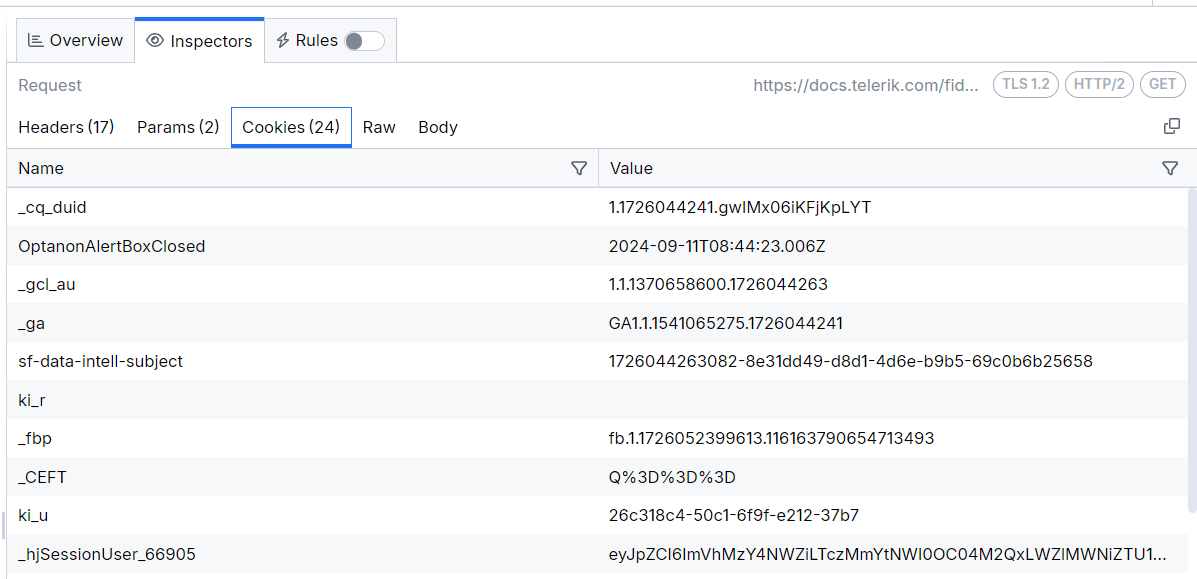Viewport: 1197px width, 579px height.
Task: Click the HTTP/2 protocol badge
Action: tap(1099, 85)
